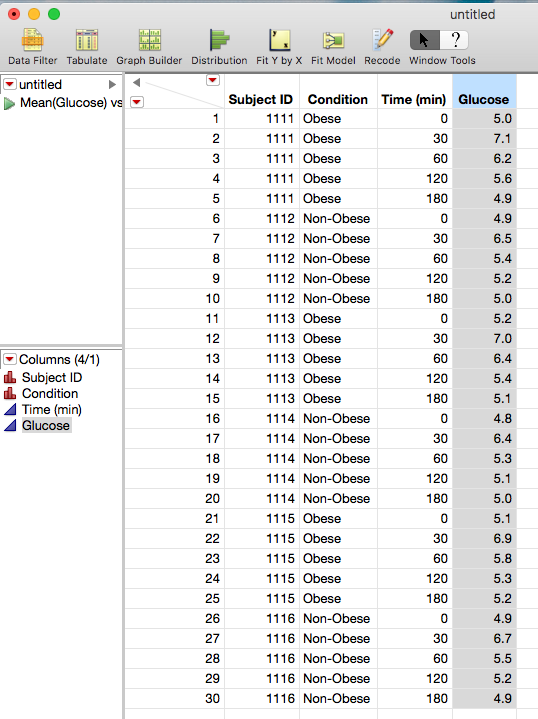Viewport: 538px width, 719px height.
Task: Select Subject ID in Columns list
Action: [x=52, y=377]
